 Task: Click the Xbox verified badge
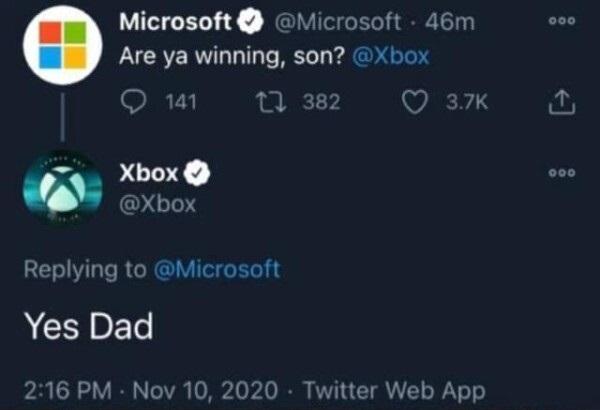coord(199,172)
